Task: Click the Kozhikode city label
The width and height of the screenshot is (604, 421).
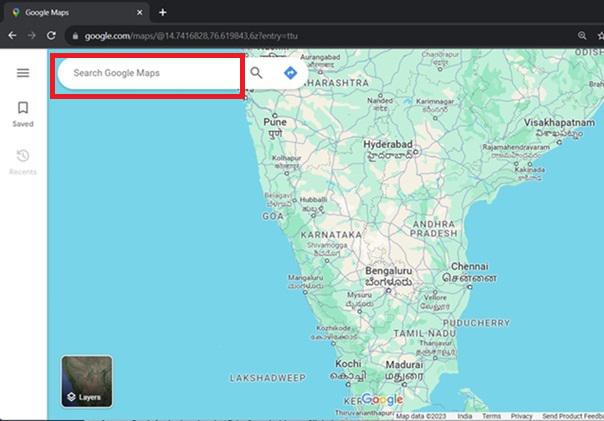Action: click(x=334, y=328)
